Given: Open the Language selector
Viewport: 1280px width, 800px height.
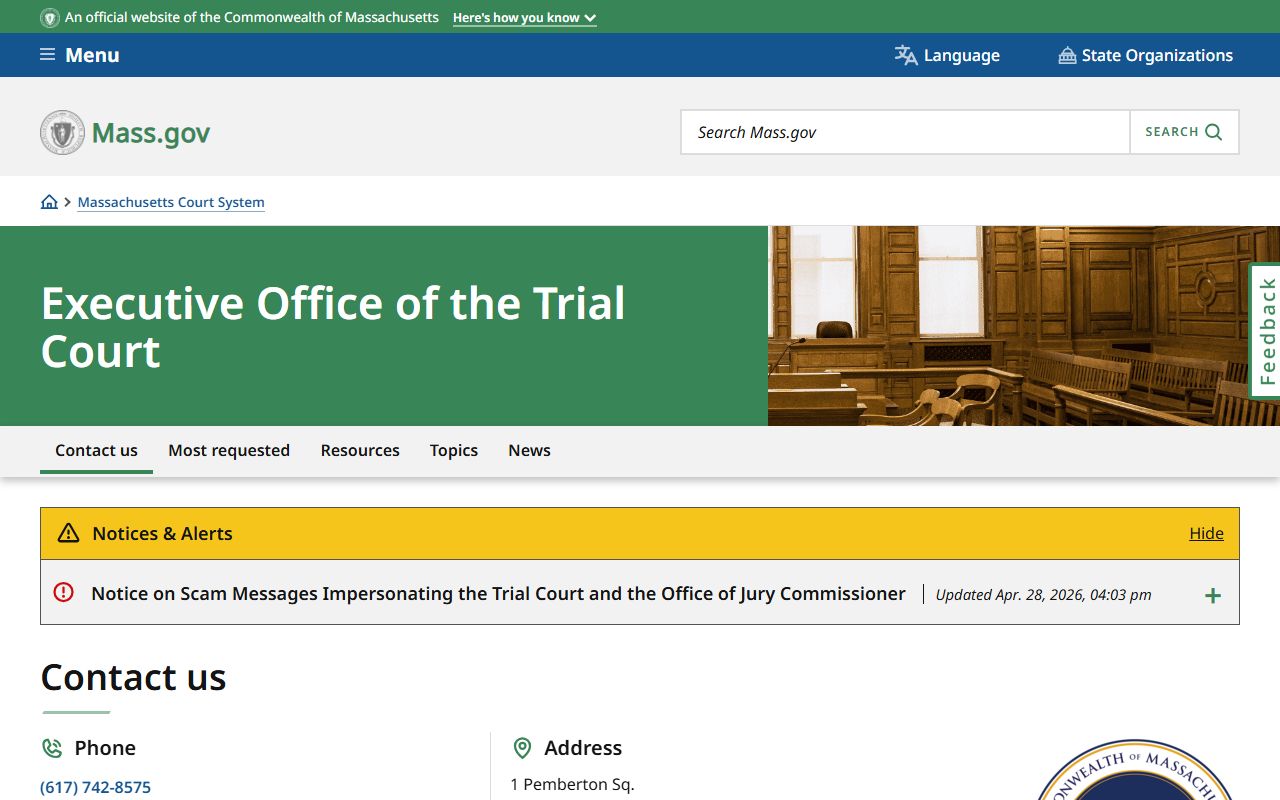Looking at the screenshot, I should point(947,55).
